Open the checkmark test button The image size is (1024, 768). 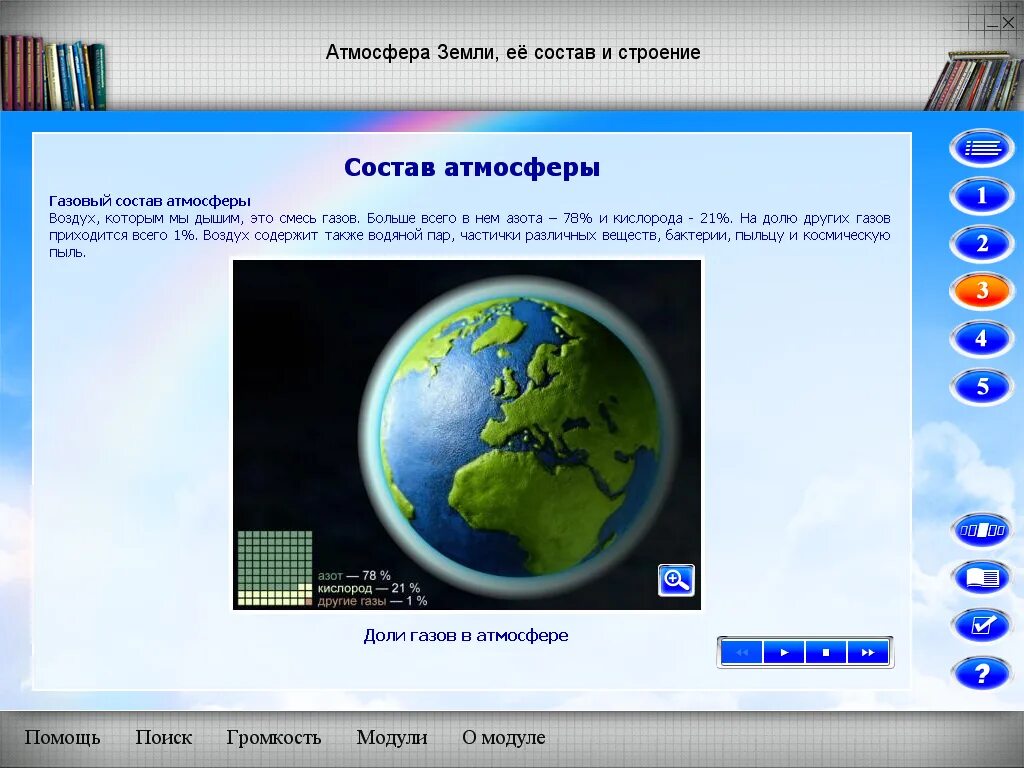point(982,626)
